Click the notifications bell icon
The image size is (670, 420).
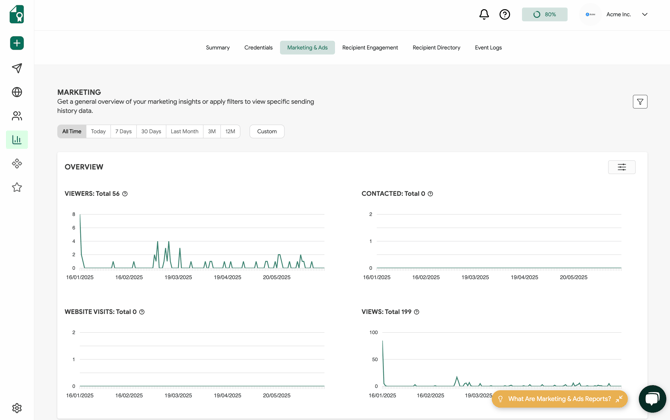click(484, 14)
